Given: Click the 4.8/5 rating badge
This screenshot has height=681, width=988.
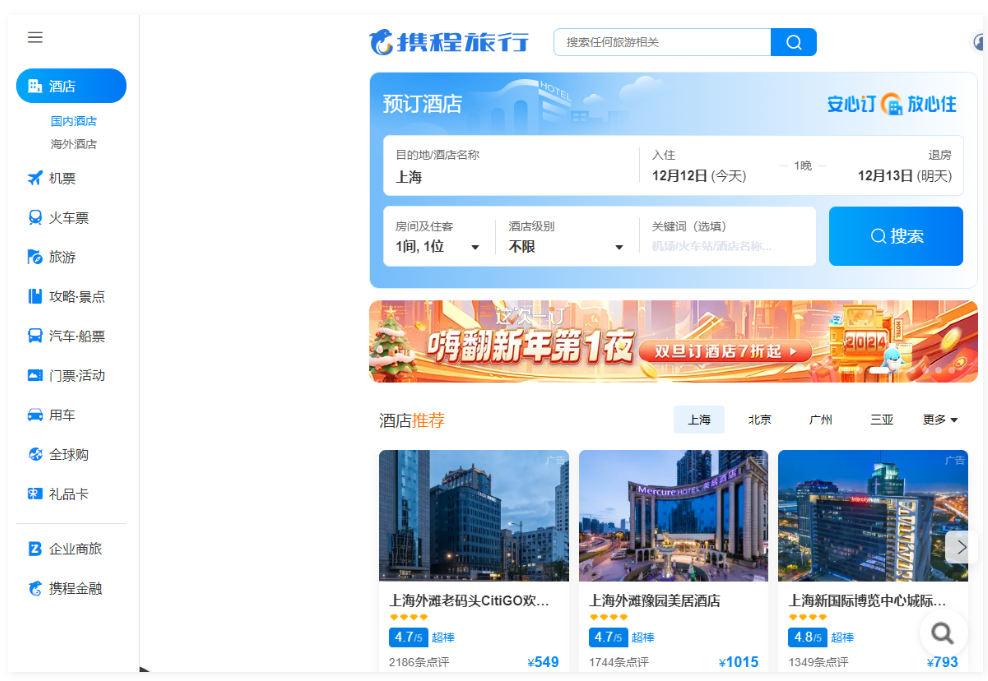Looking at the screenshot, I should pyautogui.click(x=807, y=638).
